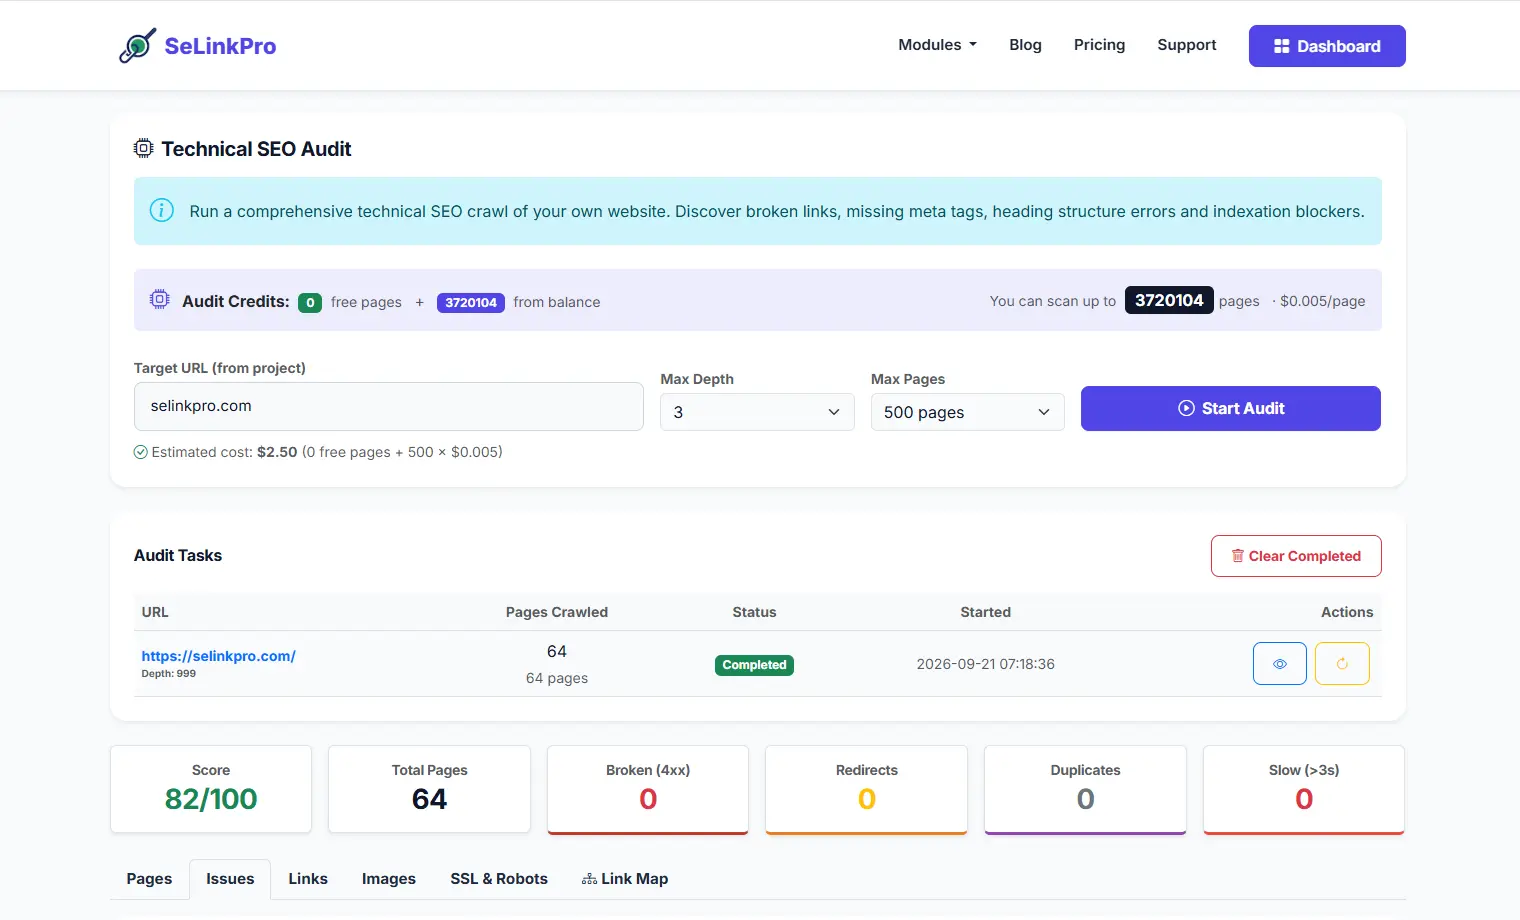
Task: Show the Link Map tab
Action: (625, 879)
